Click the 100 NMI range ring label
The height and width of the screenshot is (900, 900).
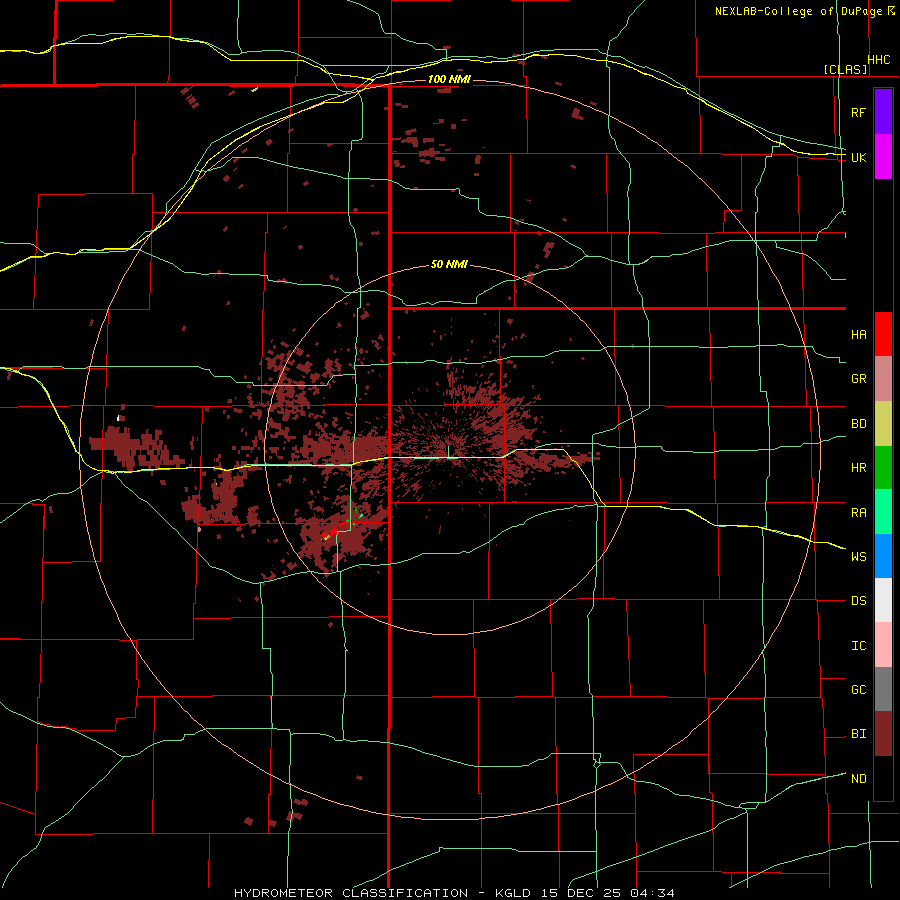click(x=449, y=79)
